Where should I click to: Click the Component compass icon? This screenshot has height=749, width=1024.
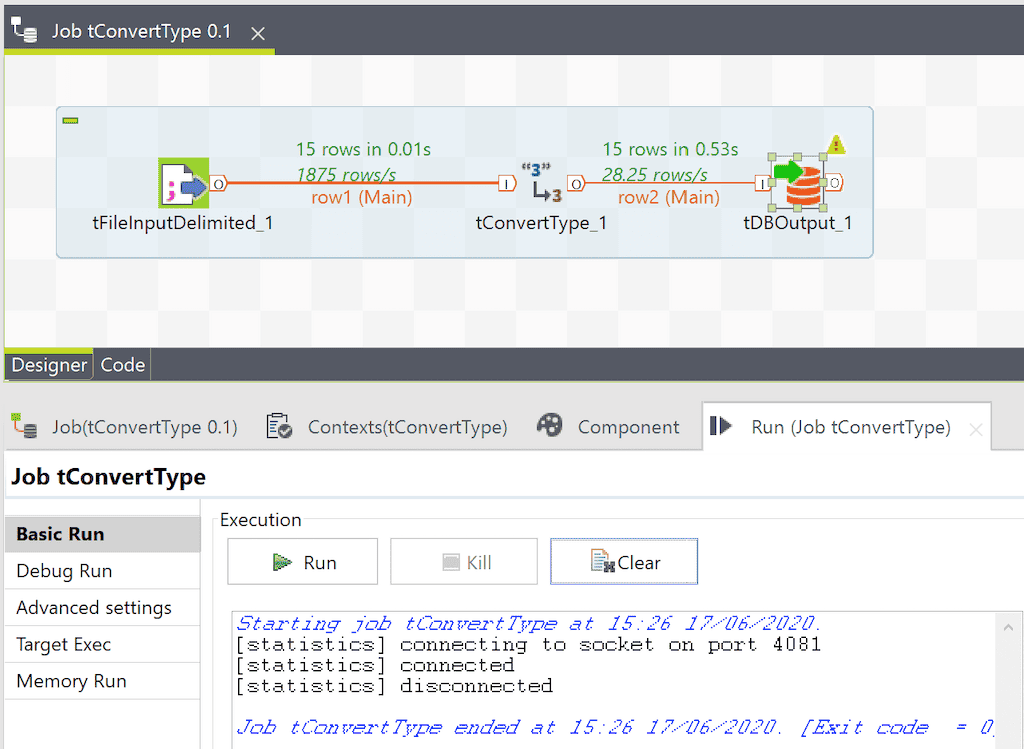(550, 425)
